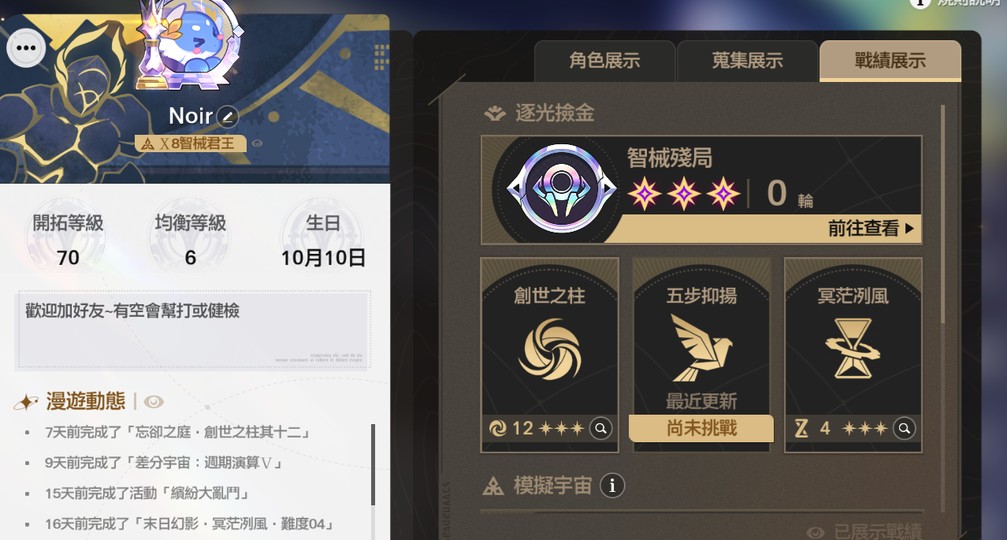Expand 前往查看 arrow on 智械殘局 banner
1007x540 pixels.
click(909, 228)
